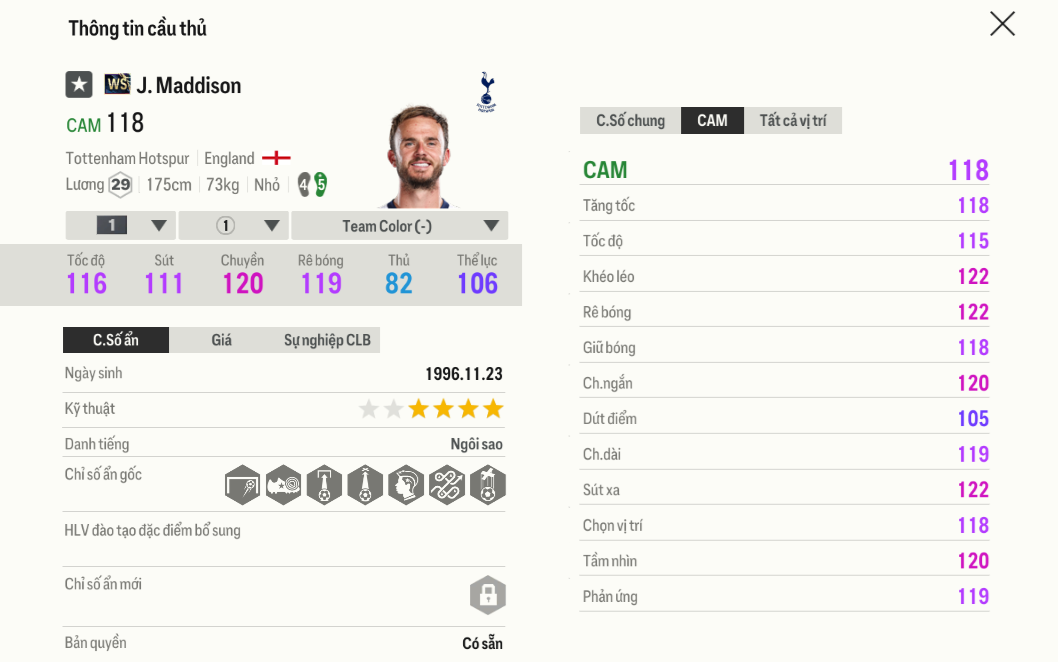The width and height of the screenshot is (1058, 662).
Task: Switch to the Tất cả vị trí tab
Action: coord(793,120)
